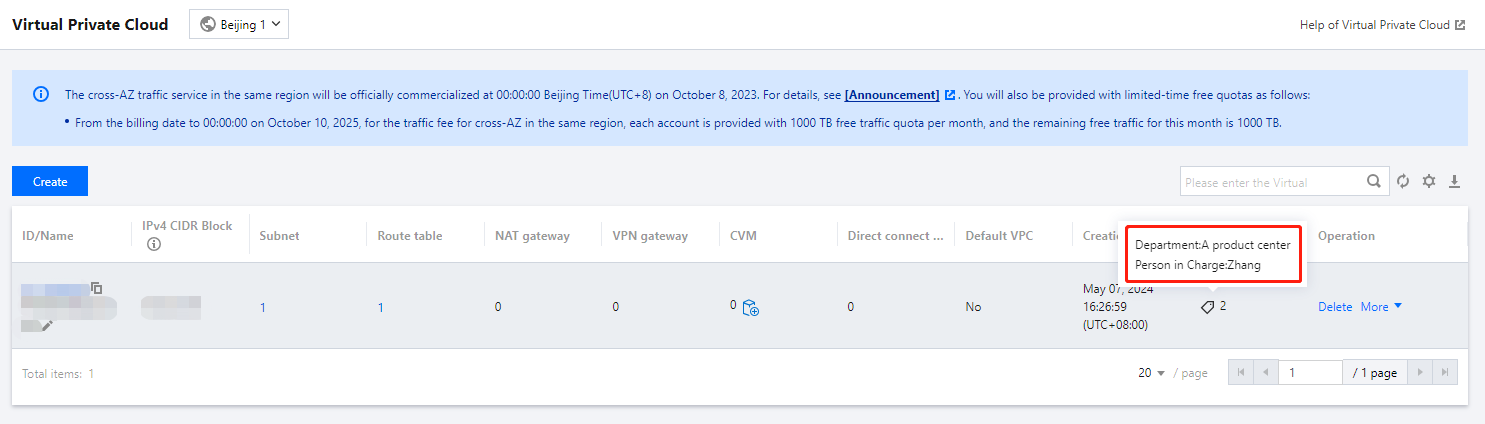Click the search magnifier icon
This screenshot has height=424, width=1485.
tap(1375, 182)
